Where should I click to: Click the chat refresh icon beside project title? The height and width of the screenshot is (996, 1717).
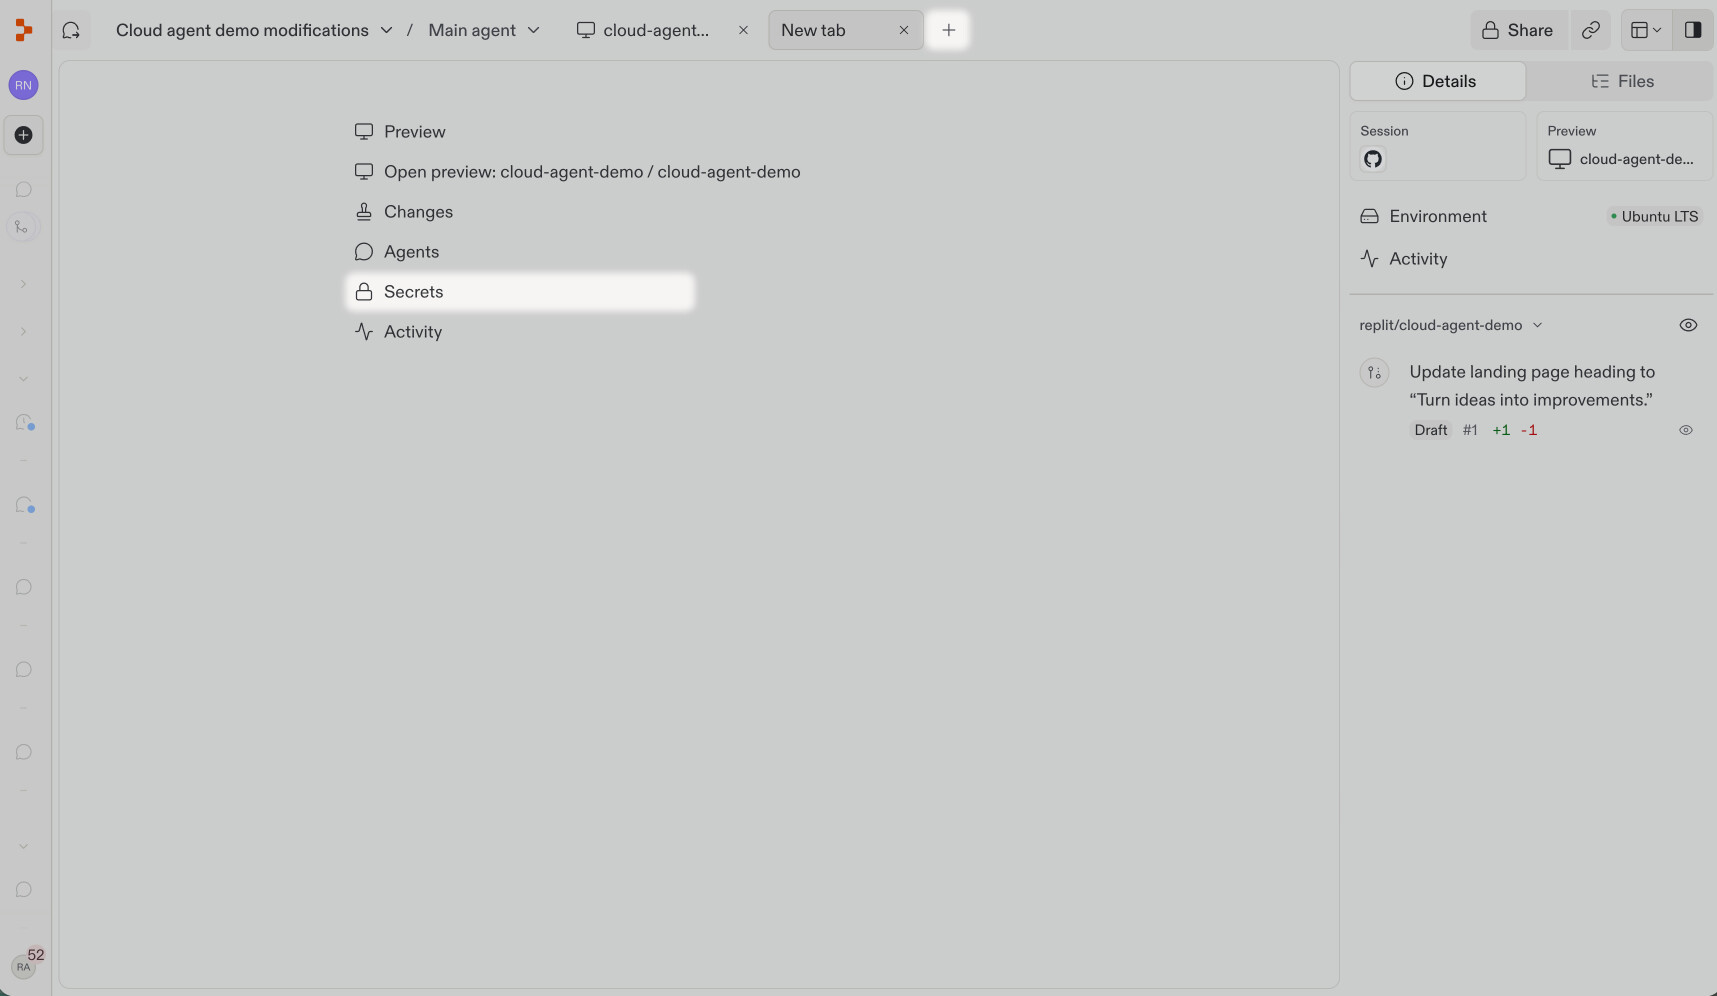point(71,30)
